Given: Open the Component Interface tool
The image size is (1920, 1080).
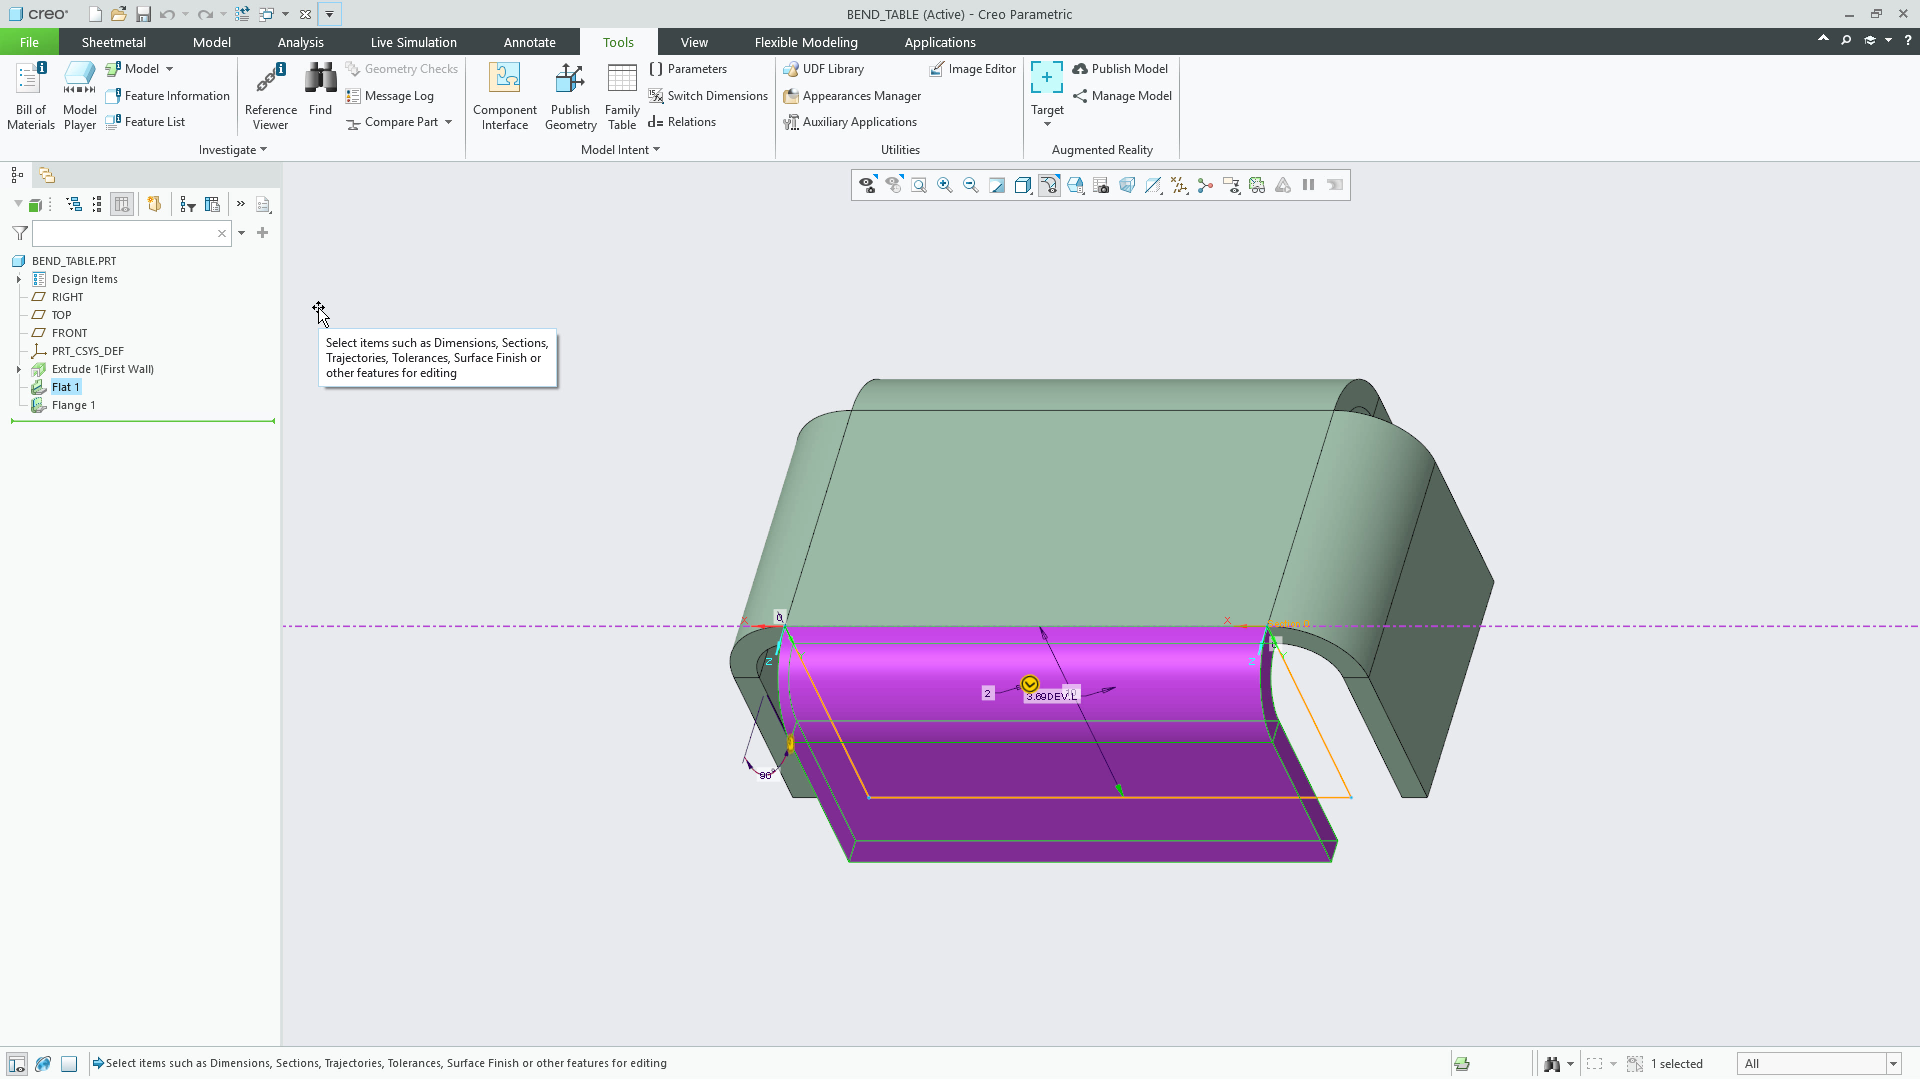Looking at the screenshot, I should click(x=505, y=96).
